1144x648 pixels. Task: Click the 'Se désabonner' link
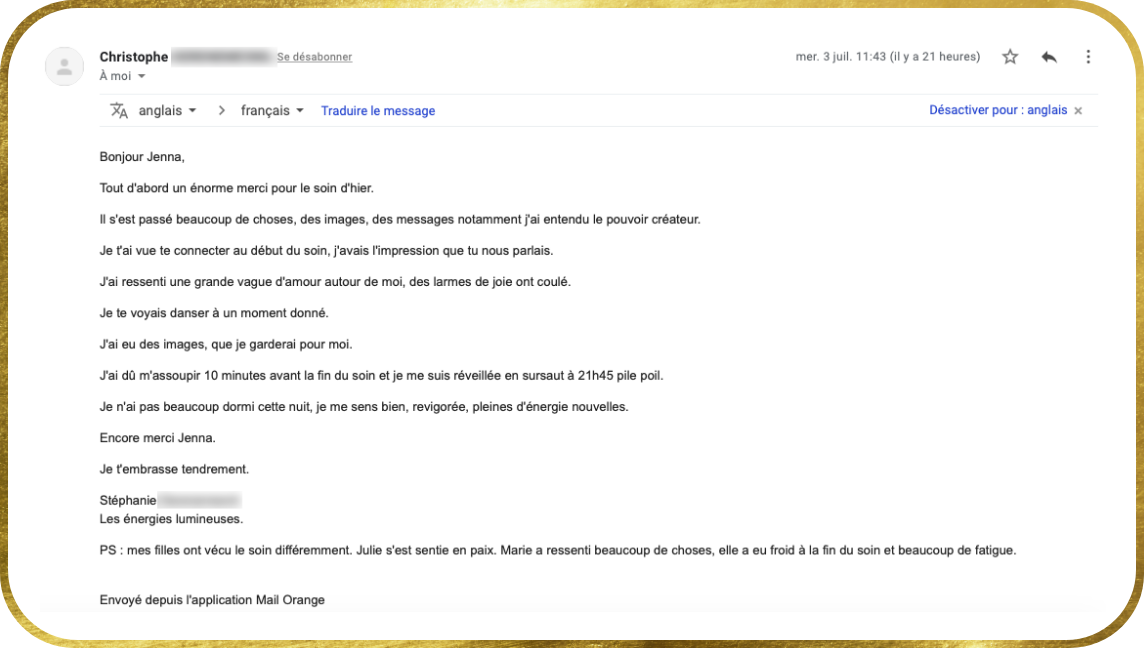pos(314,57)
